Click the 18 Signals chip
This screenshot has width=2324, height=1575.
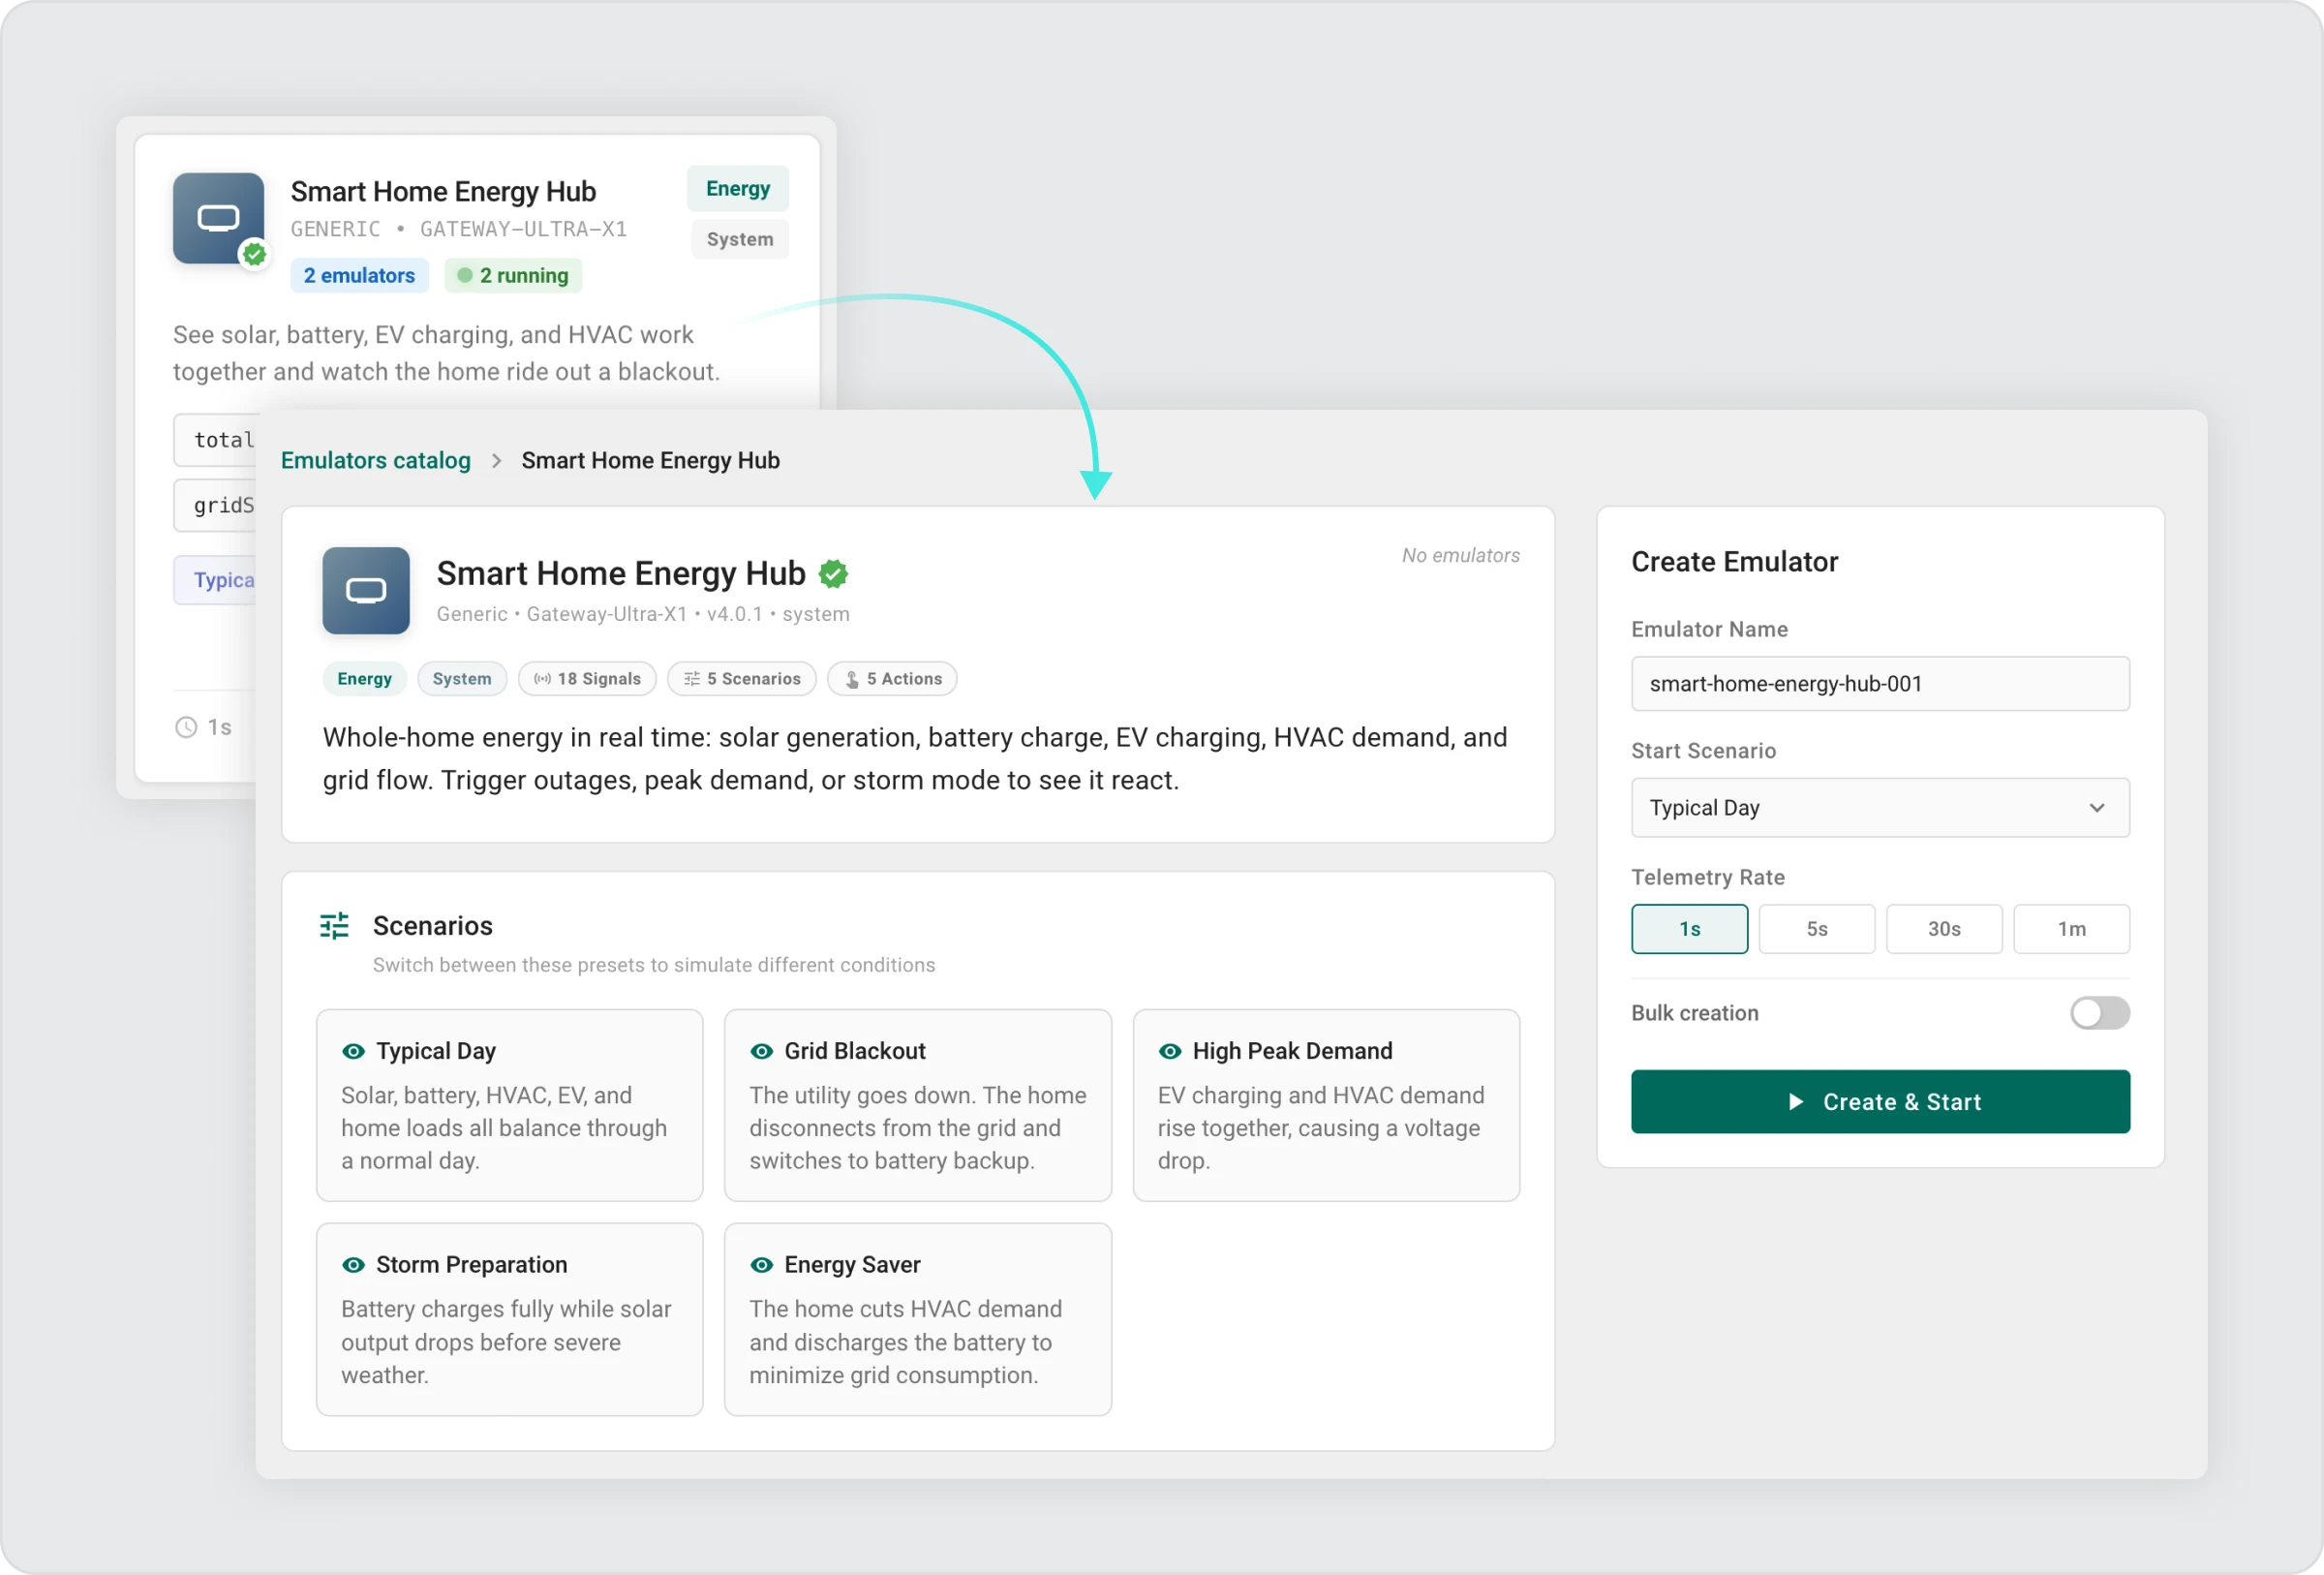click(x=587, y=679)
